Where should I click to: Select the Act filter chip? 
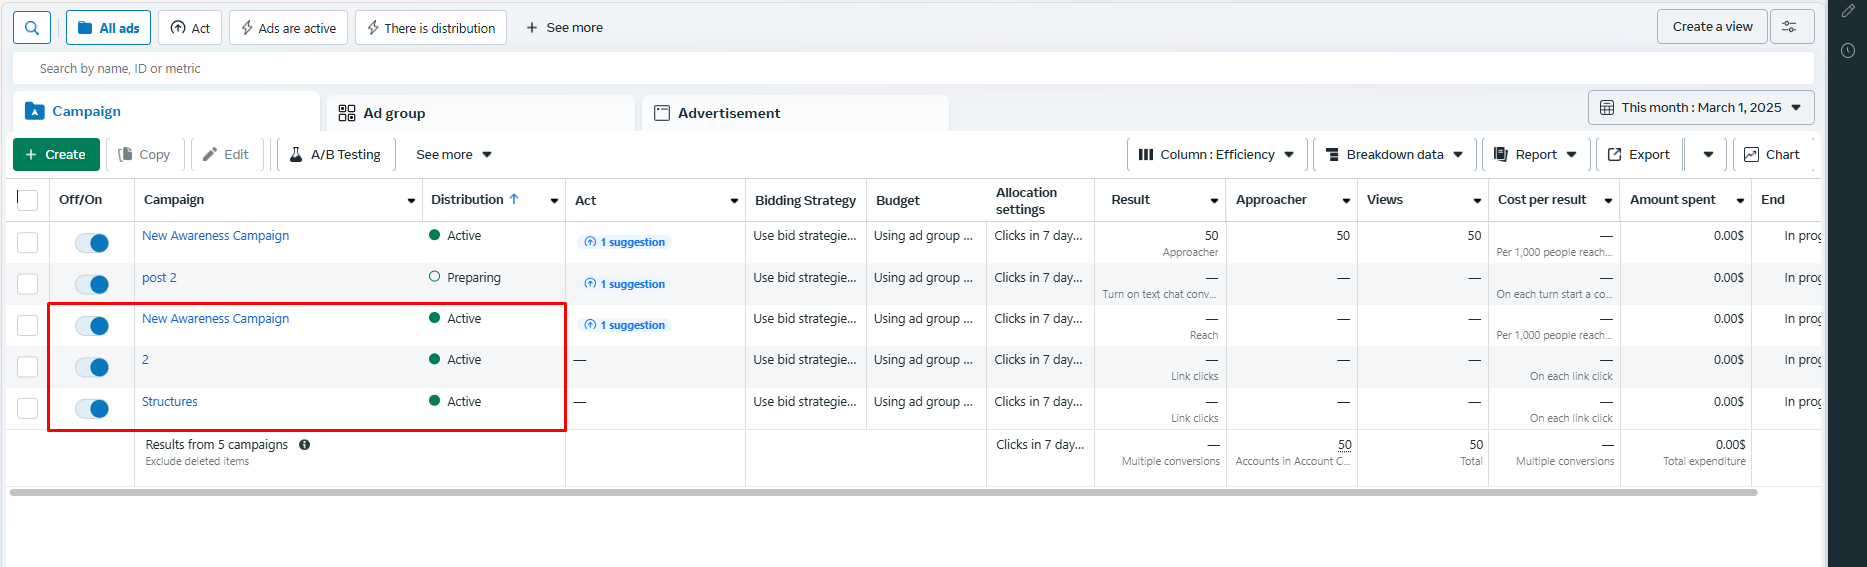point(190,28)
